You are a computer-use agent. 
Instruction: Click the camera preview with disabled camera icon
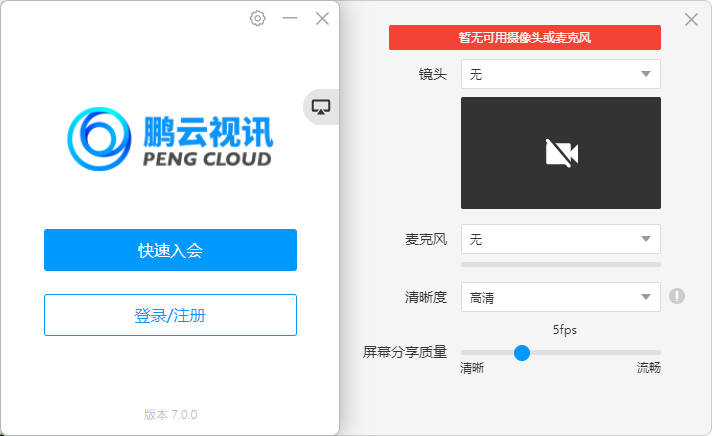click(x=561, y=153)
